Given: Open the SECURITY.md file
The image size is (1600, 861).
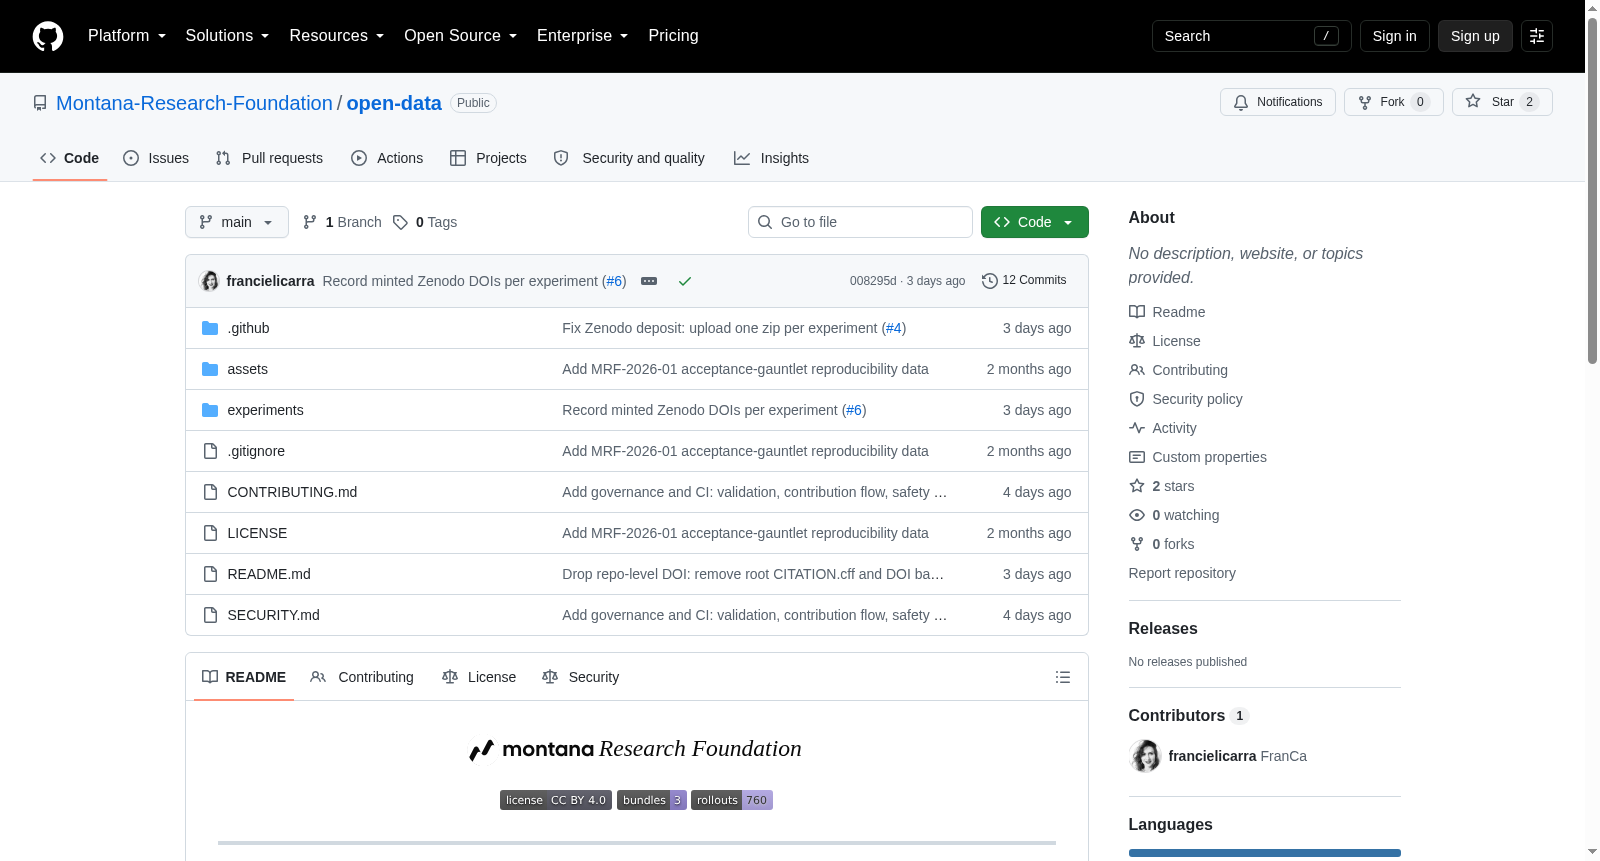Looking at the screenshot, I should [273, 615].
